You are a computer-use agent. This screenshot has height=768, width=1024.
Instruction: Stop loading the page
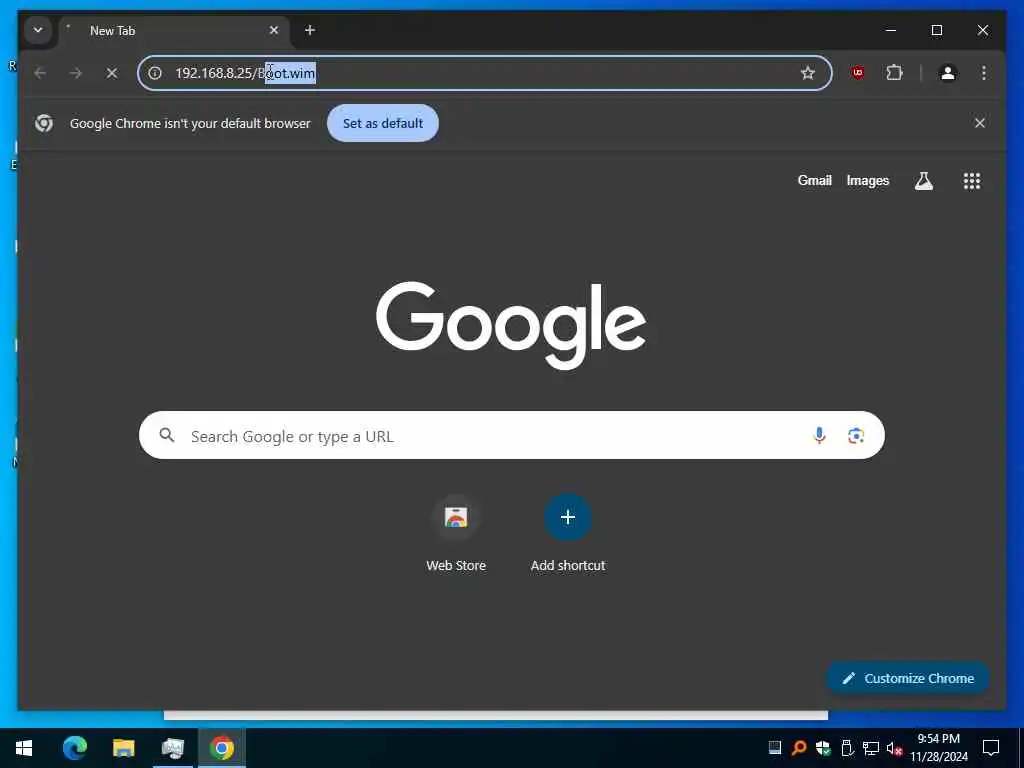pyautogui.click(x=112, y=73)
